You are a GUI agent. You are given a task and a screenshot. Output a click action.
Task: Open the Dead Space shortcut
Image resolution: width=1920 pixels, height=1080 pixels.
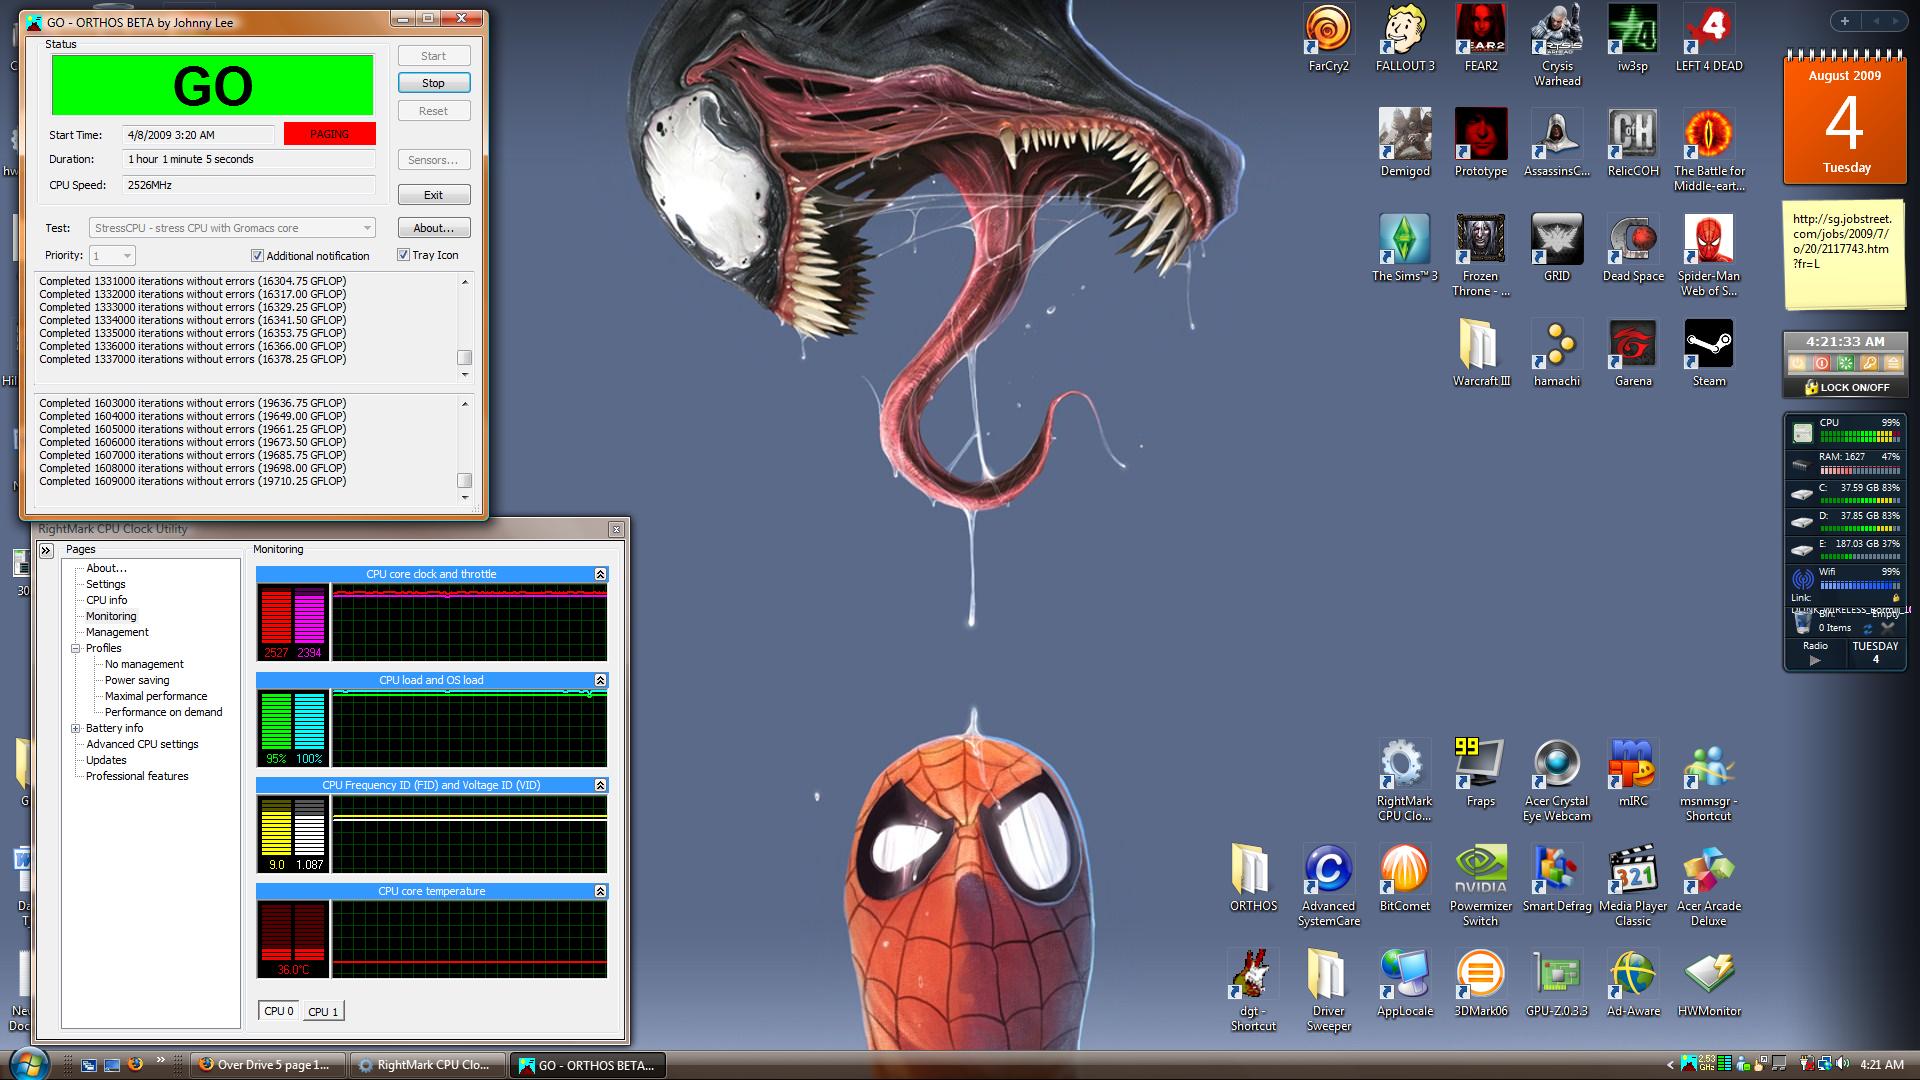point(1633,248)
